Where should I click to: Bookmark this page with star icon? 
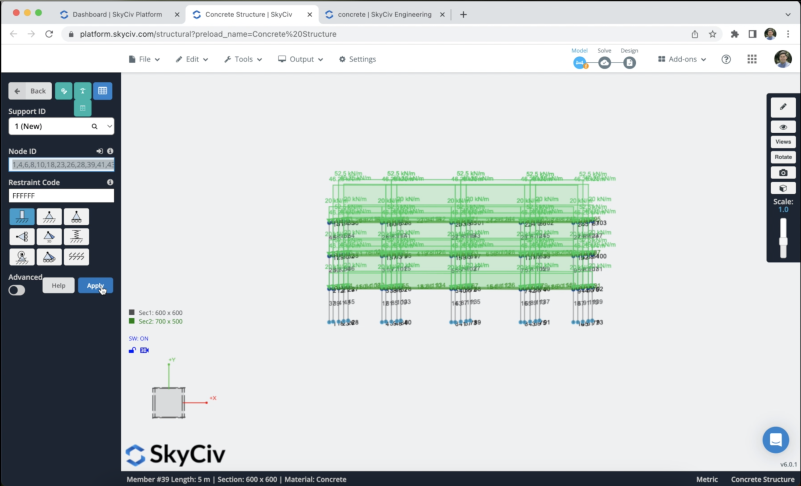tap(713, 34)
